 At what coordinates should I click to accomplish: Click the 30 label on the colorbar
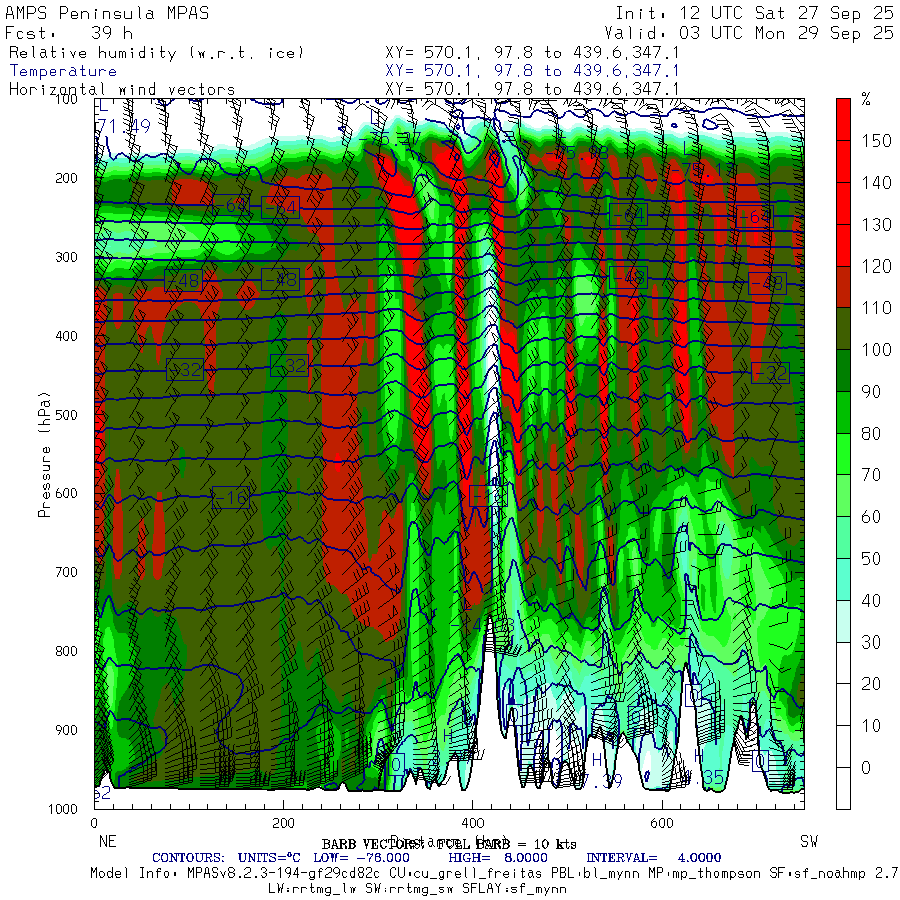[871, 642]
